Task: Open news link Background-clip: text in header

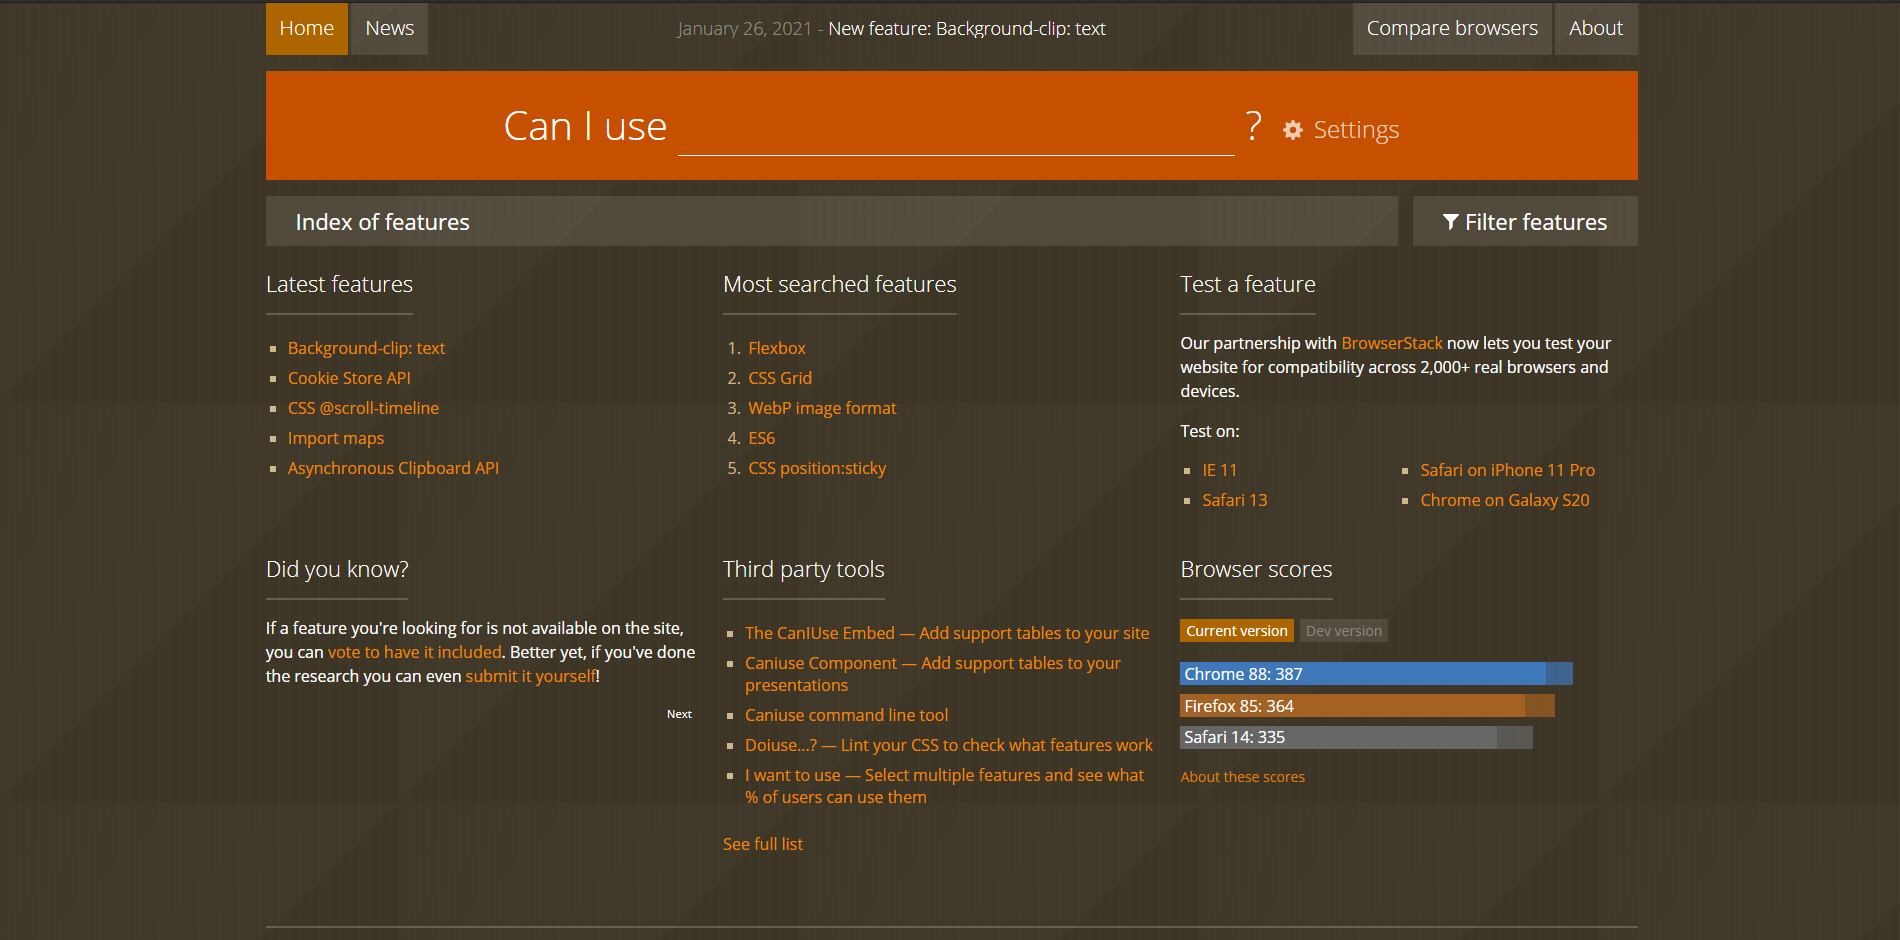Action: 967,29
